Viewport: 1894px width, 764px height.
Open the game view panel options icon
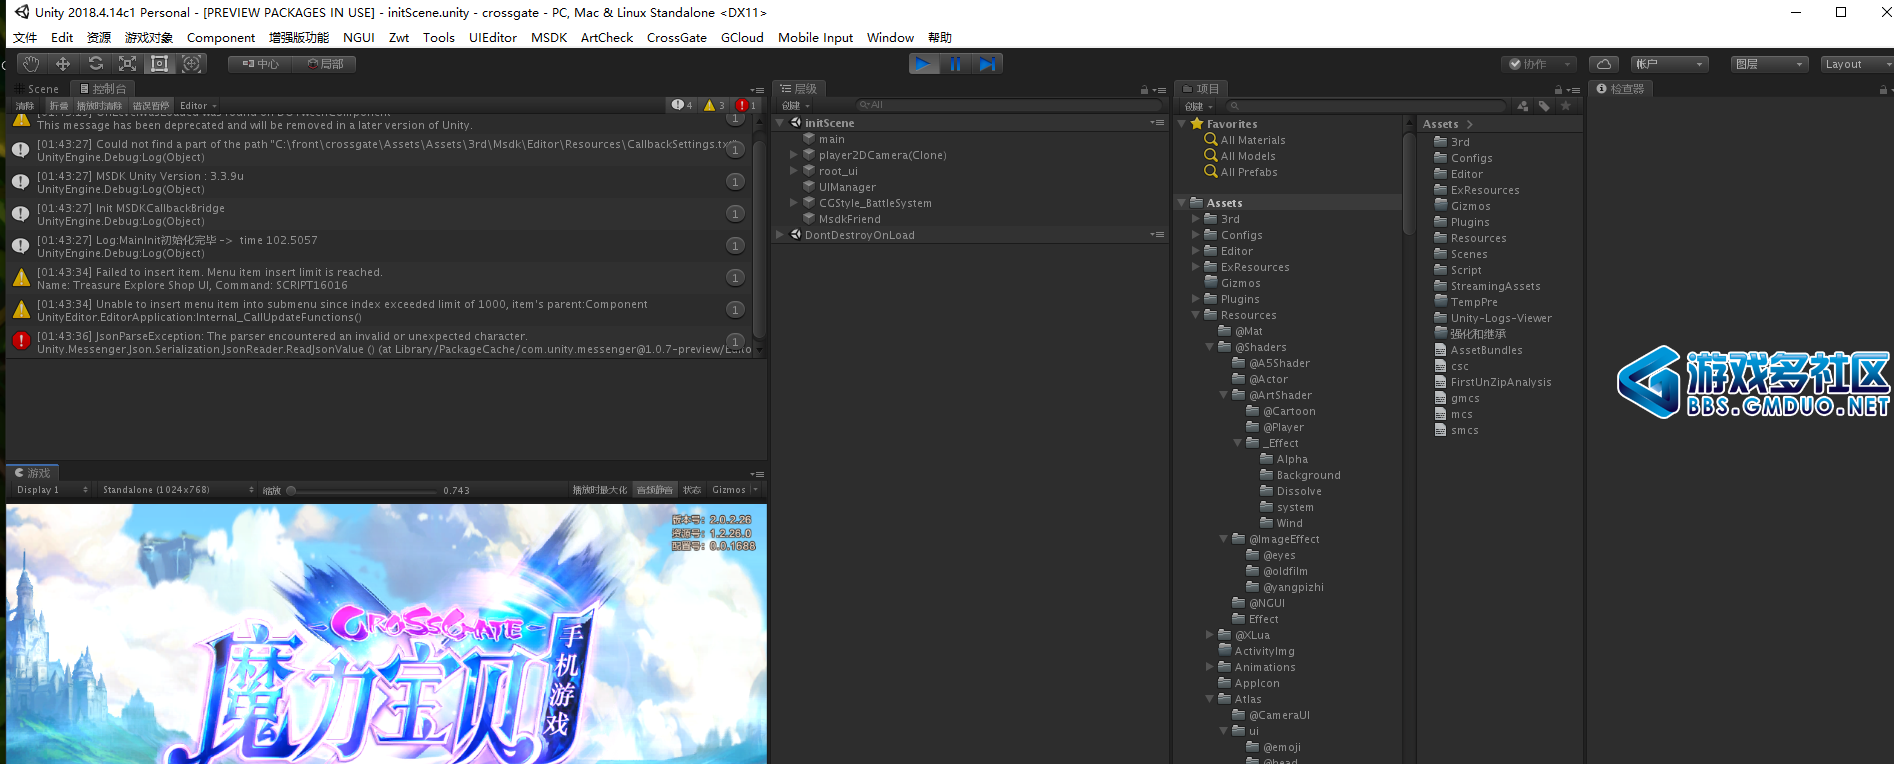pos(757,474)
